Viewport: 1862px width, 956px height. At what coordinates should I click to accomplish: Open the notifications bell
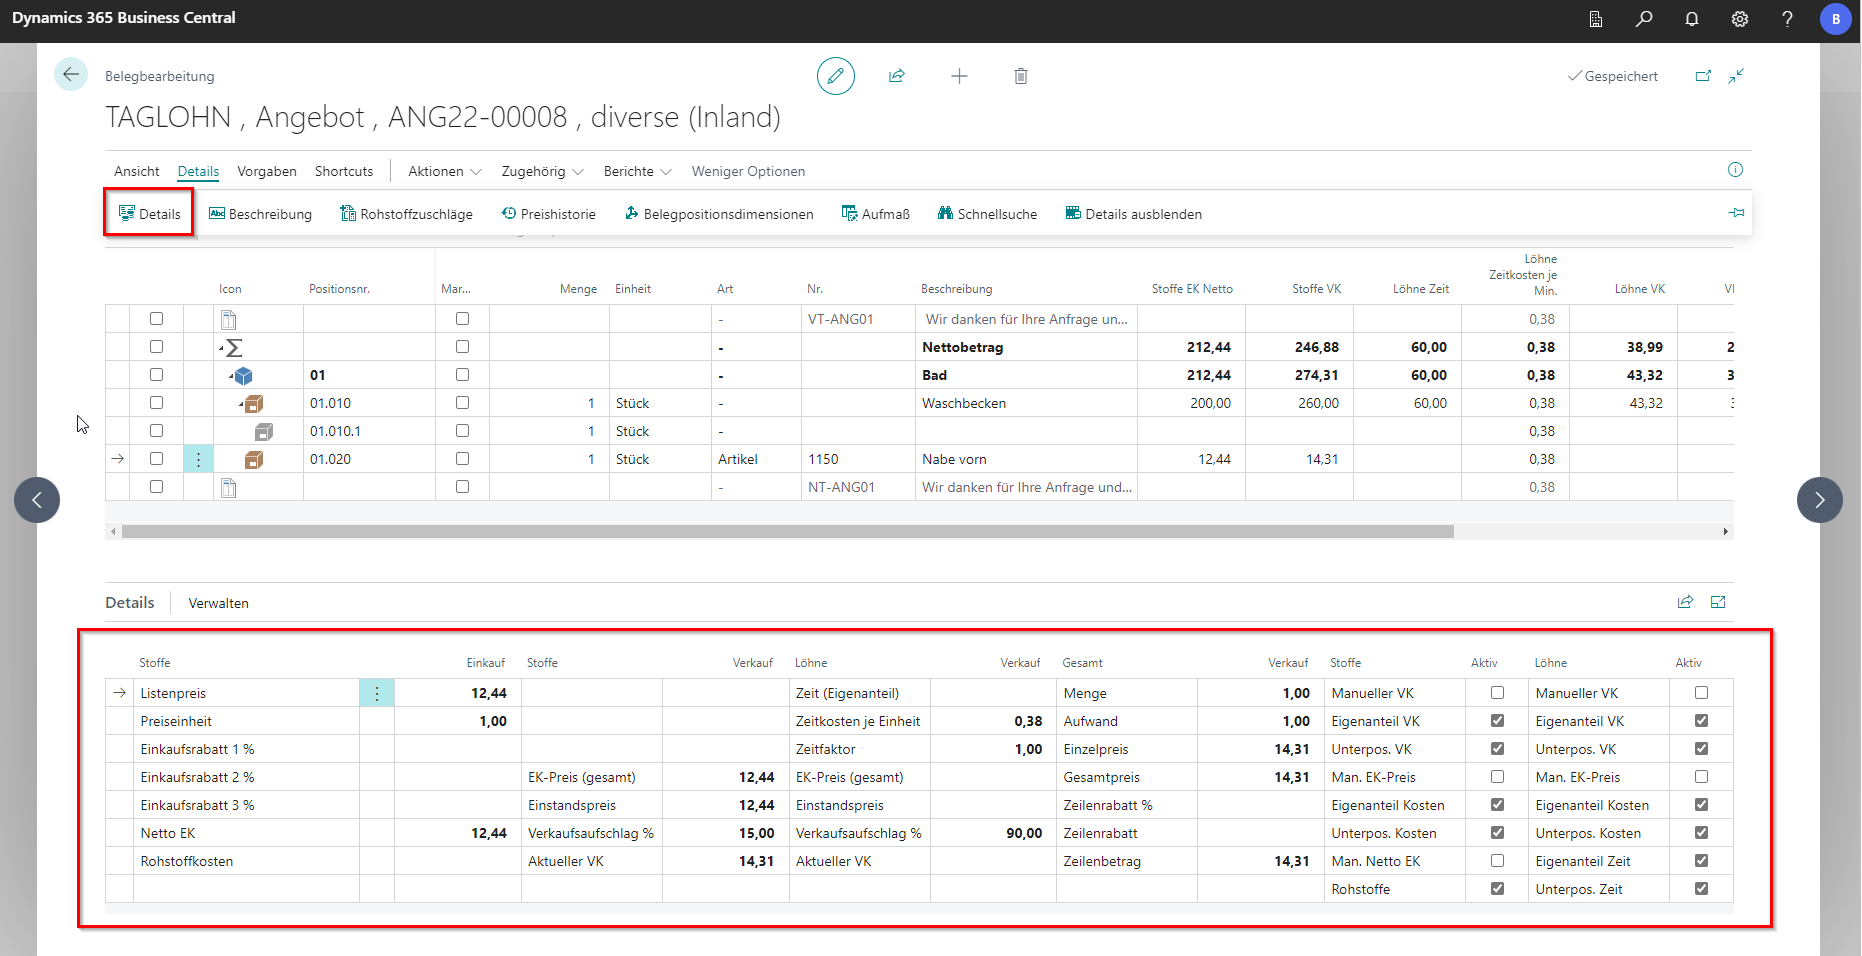pos(1691,19)
